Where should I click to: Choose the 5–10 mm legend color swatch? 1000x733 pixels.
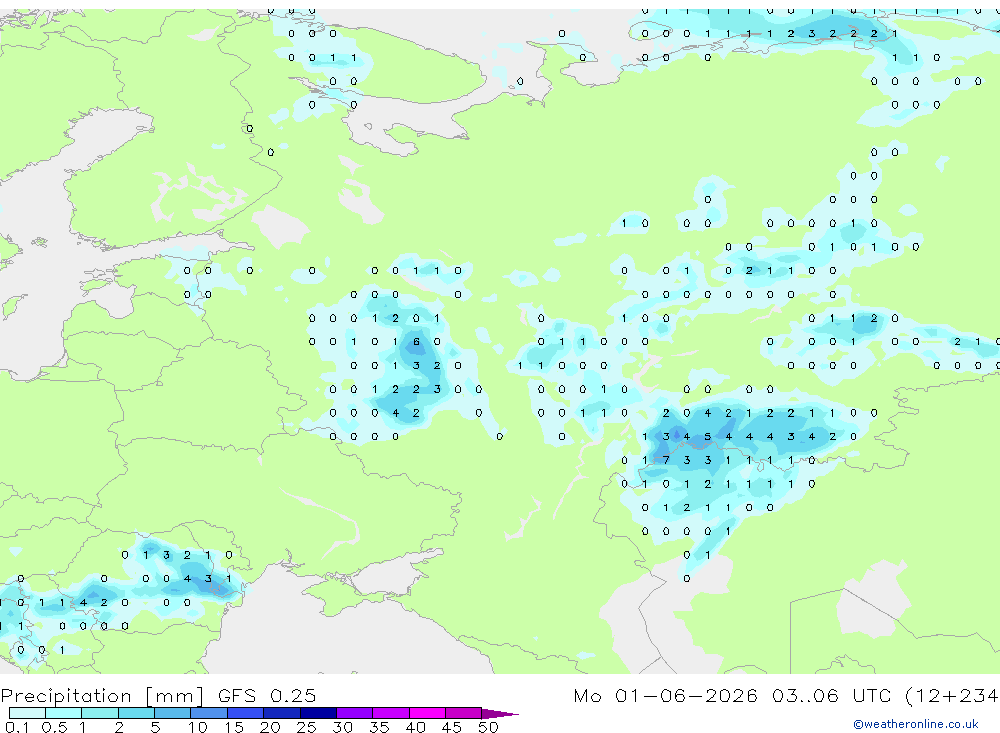coord(172,713)
